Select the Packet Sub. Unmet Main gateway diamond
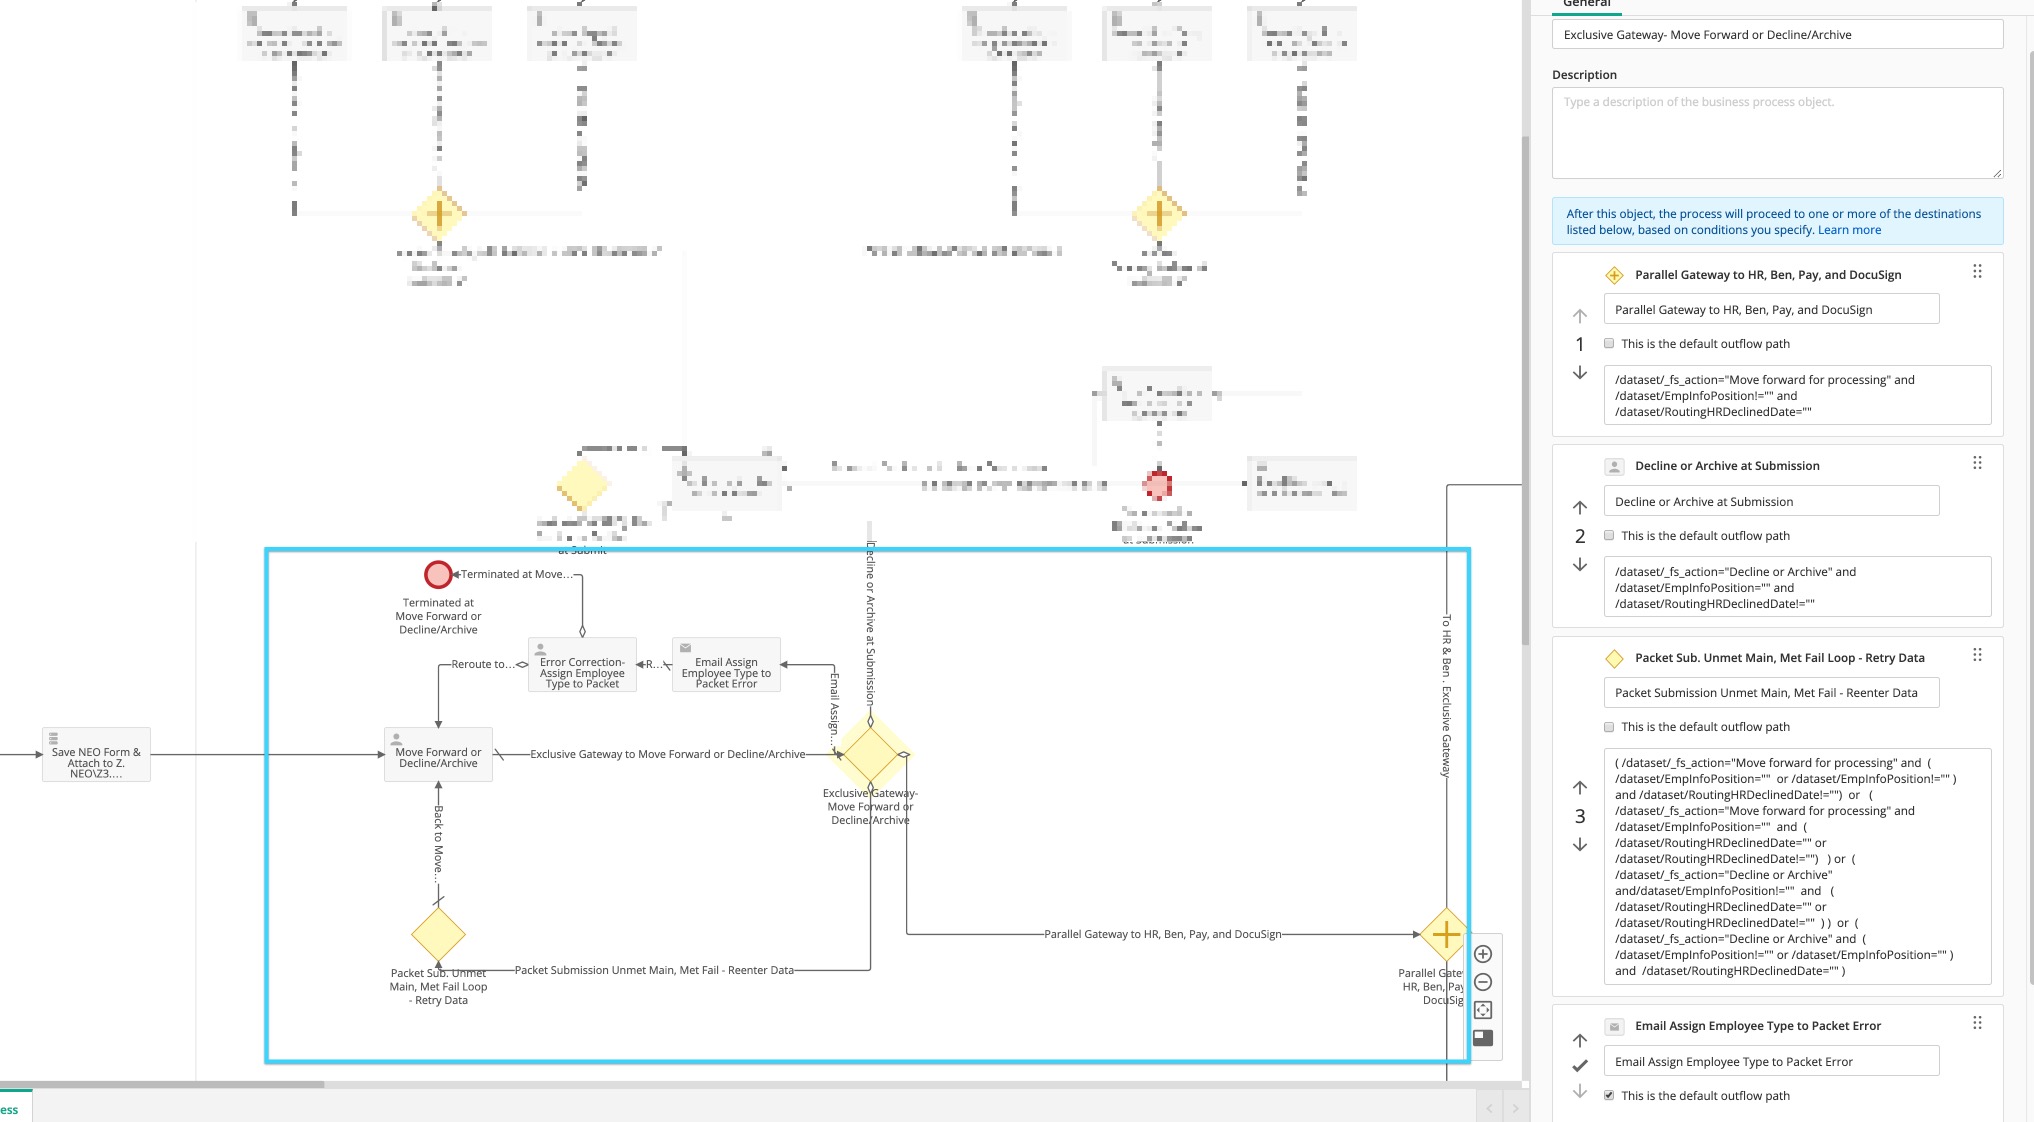 pos(438,934)
